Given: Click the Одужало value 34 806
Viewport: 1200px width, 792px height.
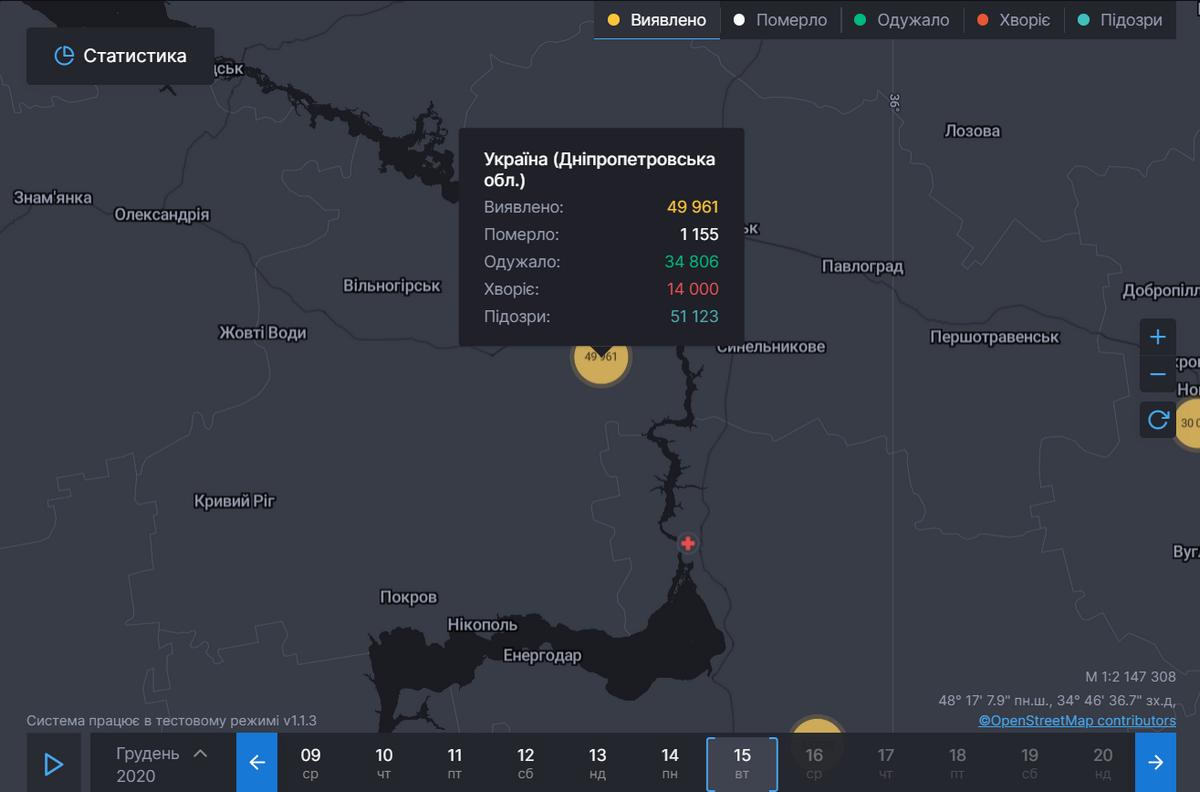Looking at the screenshot, I should (692, 262).
